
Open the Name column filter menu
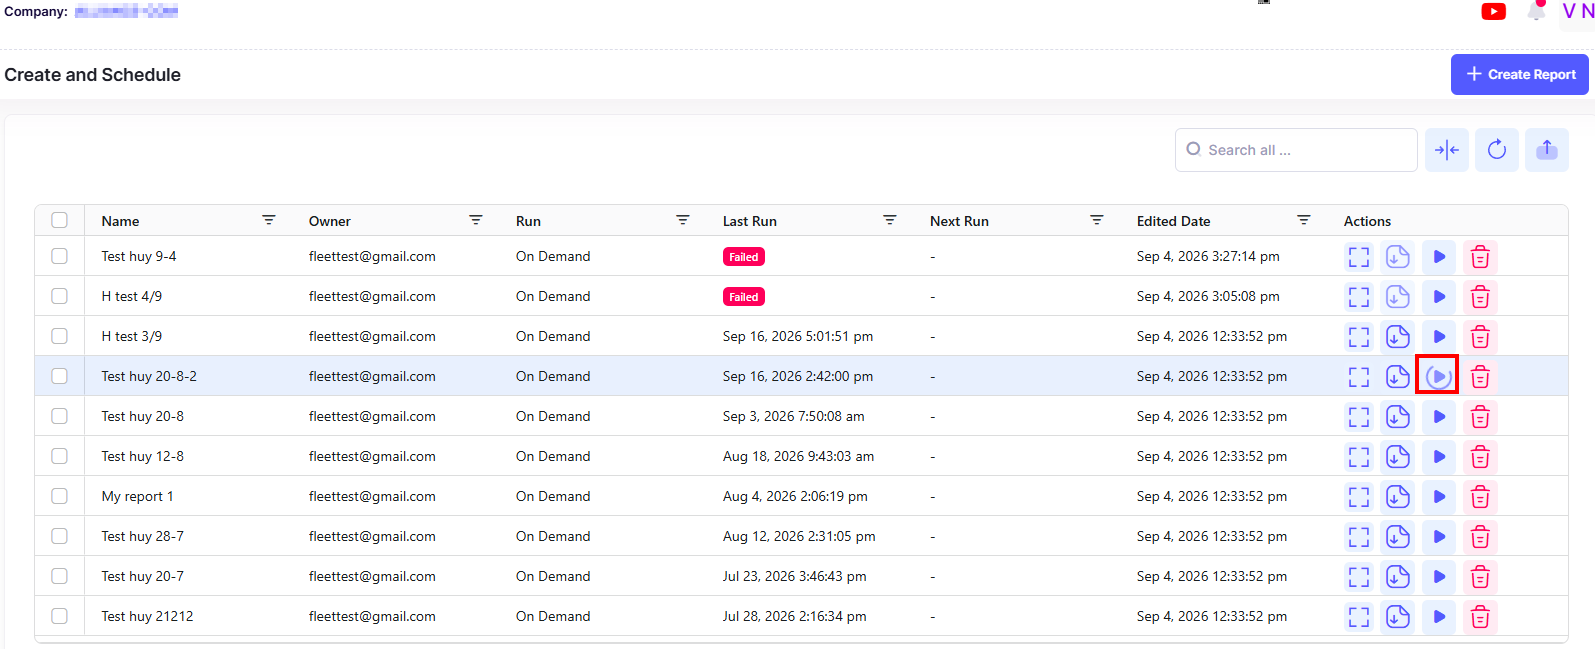click(x=269, y=220)
